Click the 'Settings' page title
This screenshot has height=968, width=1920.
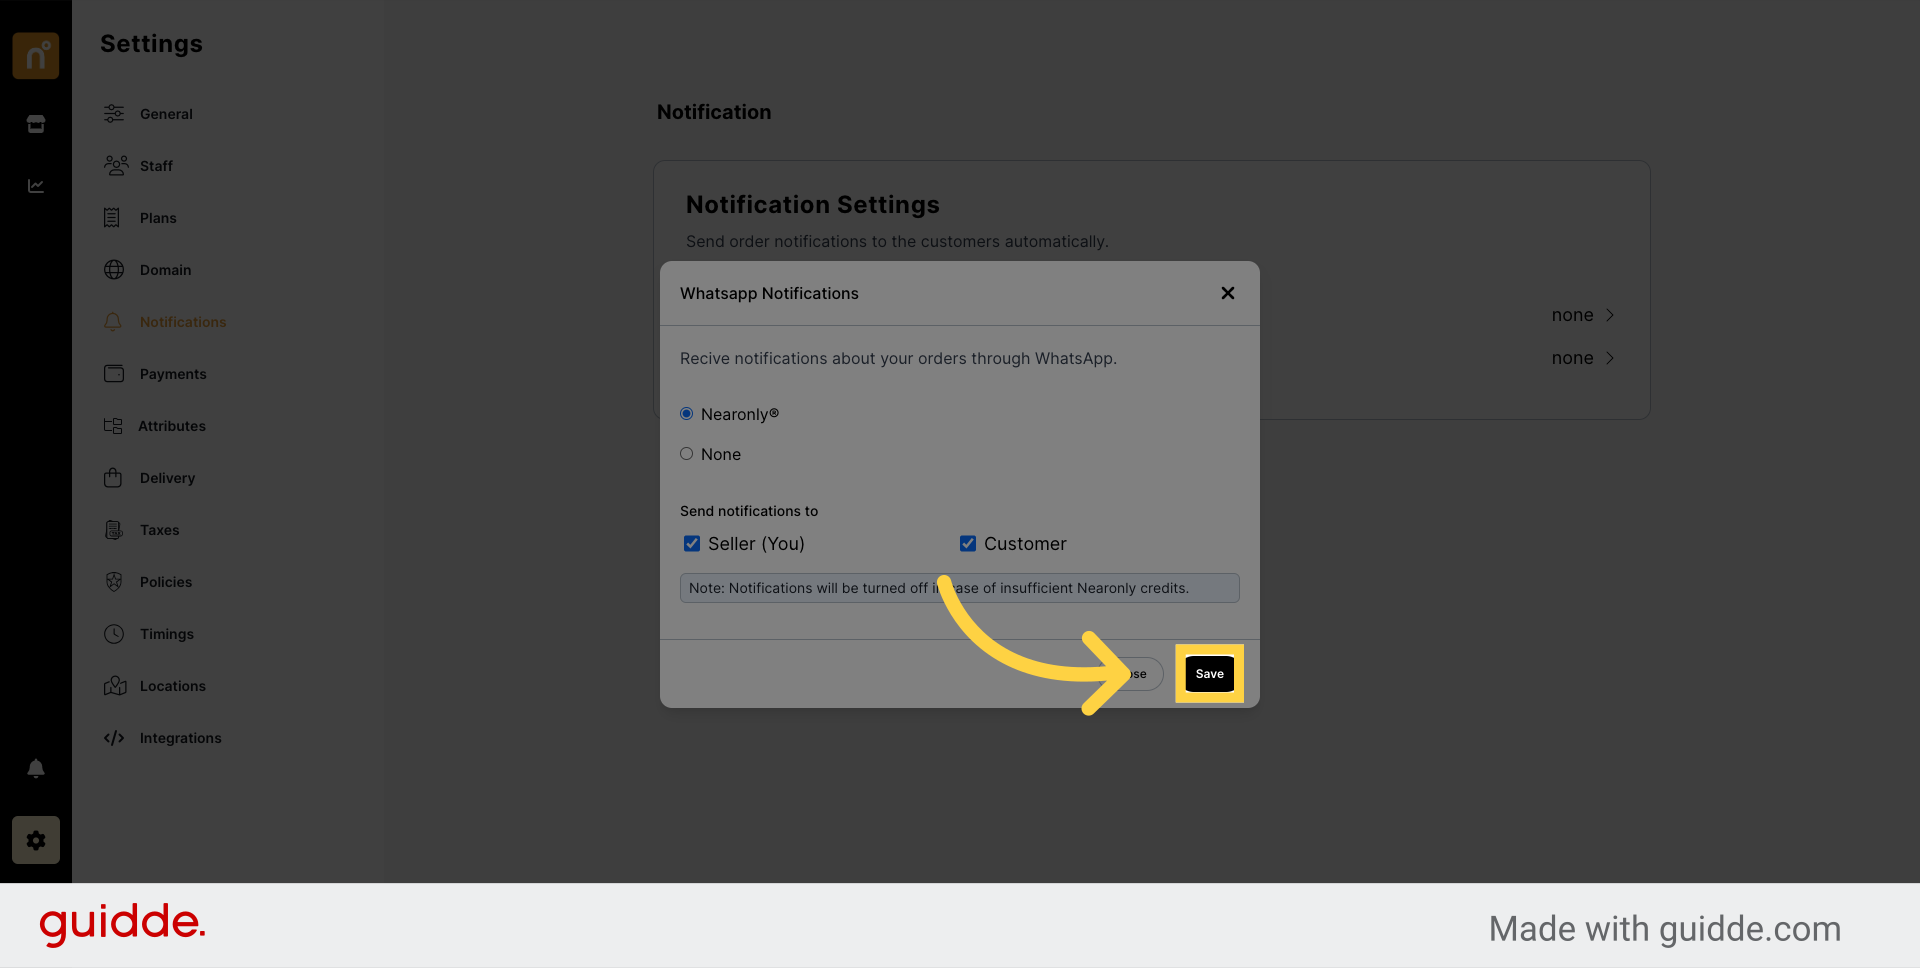click(x=151, y=44)
